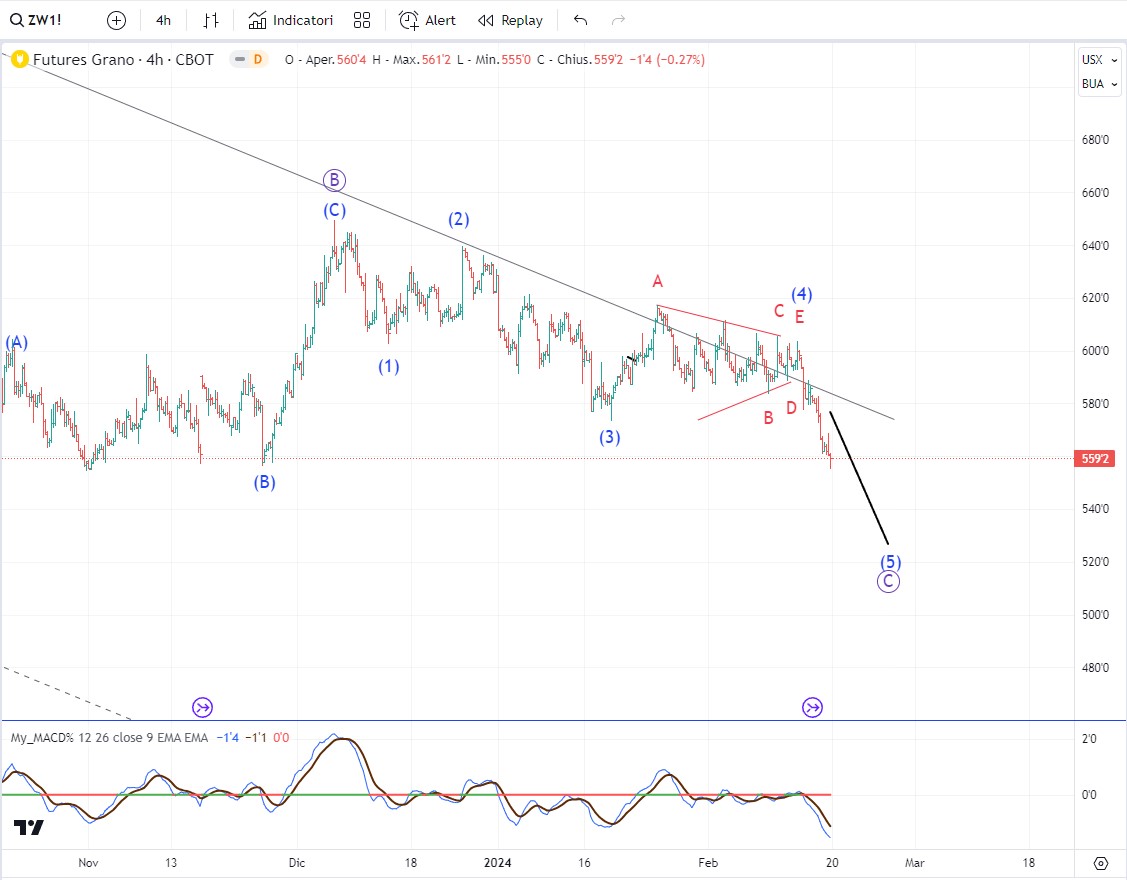Select the black projection arrow line

859,477
